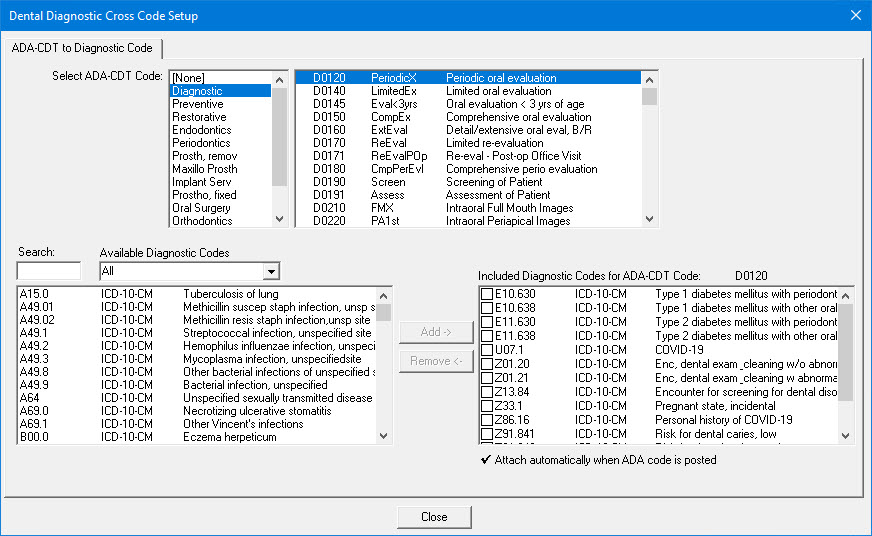Click the Search input field
Screen dimensions: 872x536
click(49, 271)
